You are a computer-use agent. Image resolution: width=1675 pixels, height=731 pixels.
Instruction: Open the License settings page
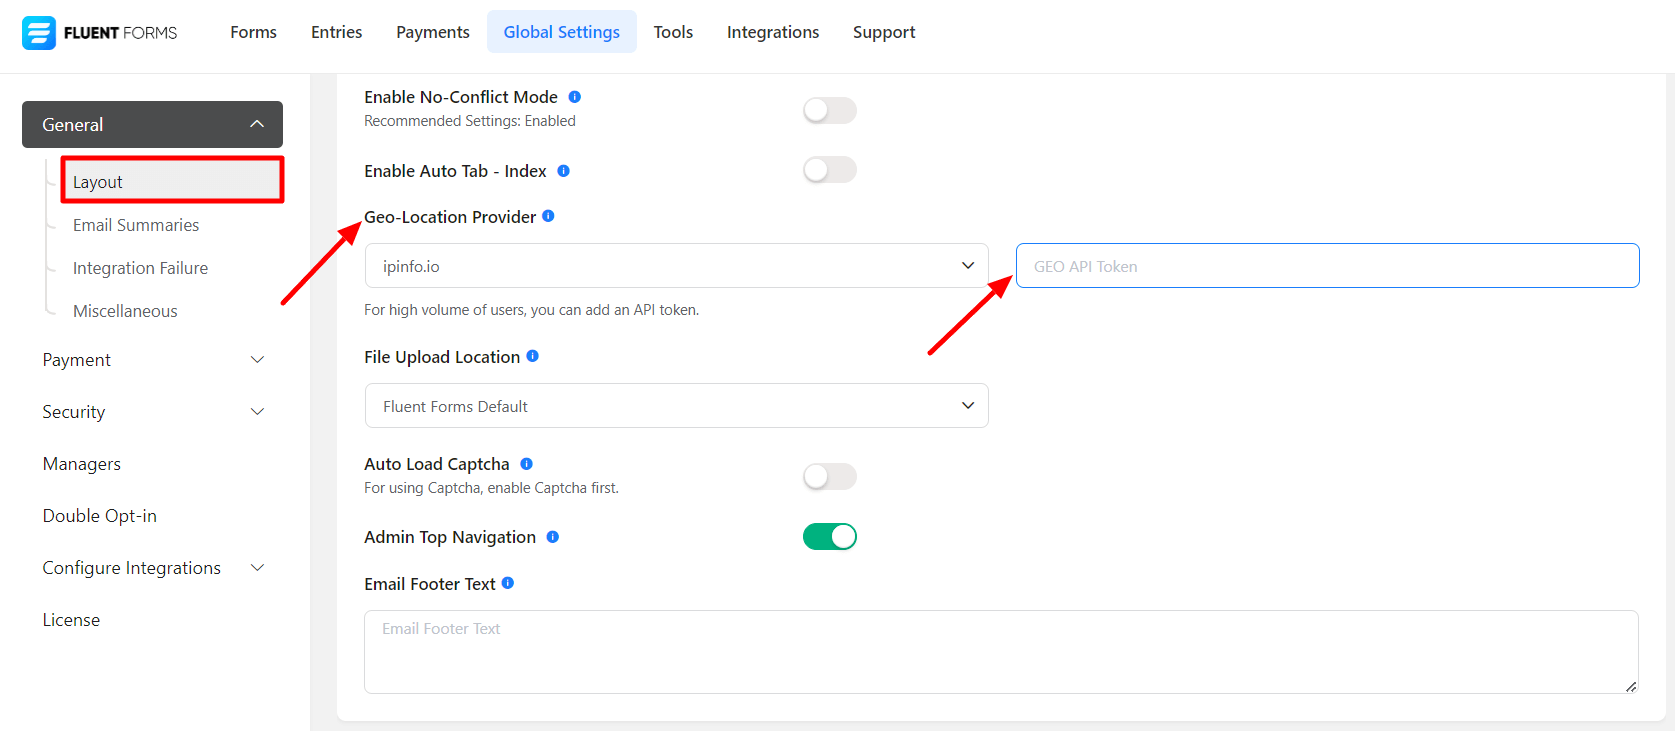click(x=71, y=620)
